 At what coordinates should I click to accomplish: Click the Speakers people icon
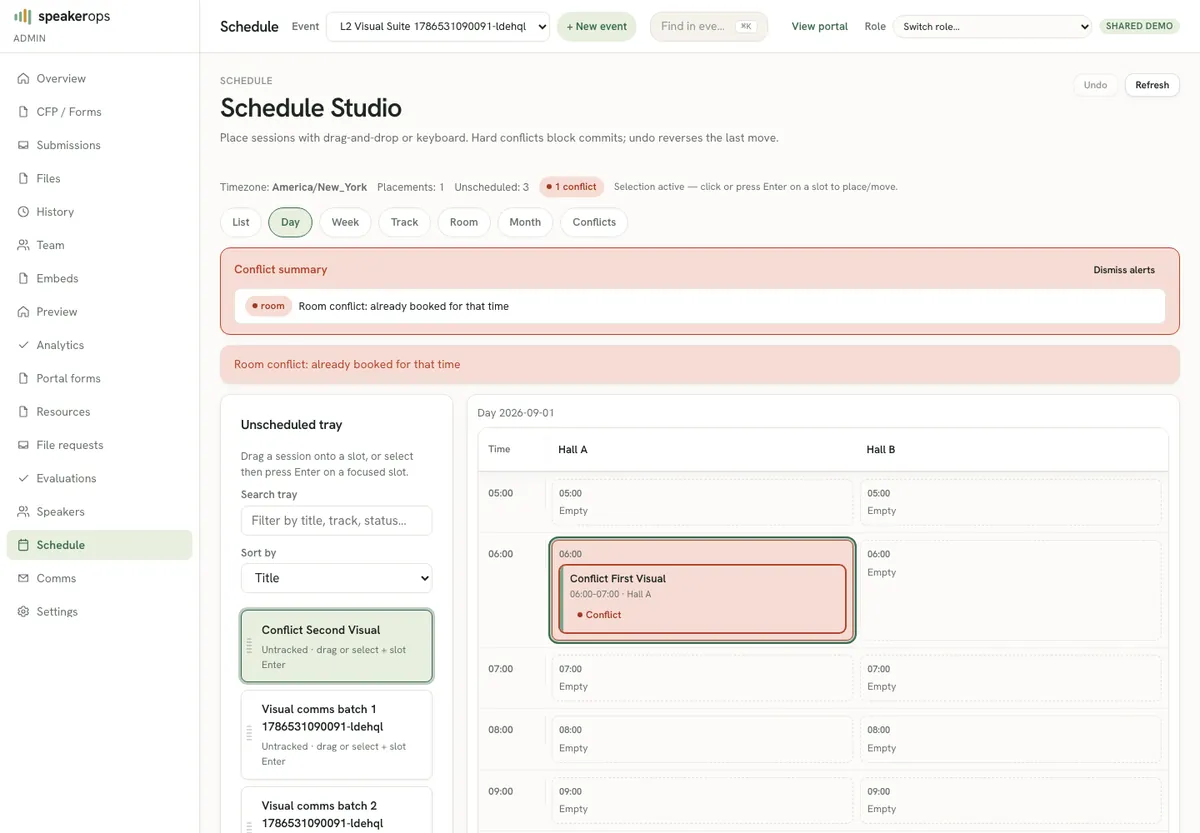[x=24, y=512]
